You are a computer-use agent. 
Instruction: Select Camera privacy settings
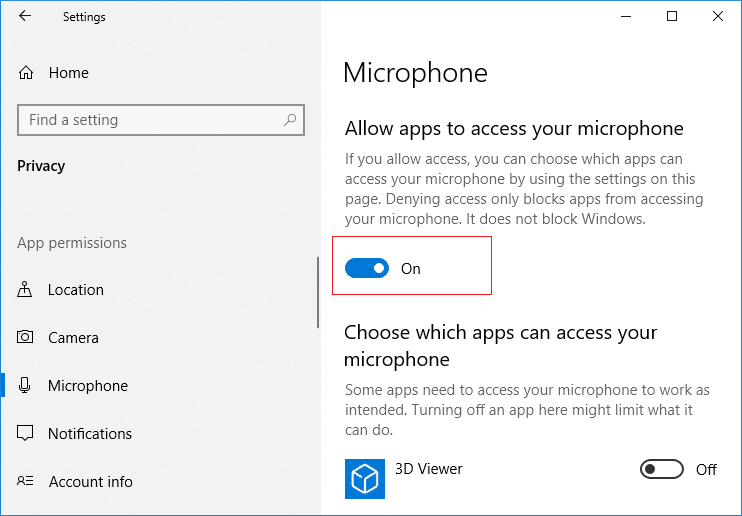[x=73, y=338]
